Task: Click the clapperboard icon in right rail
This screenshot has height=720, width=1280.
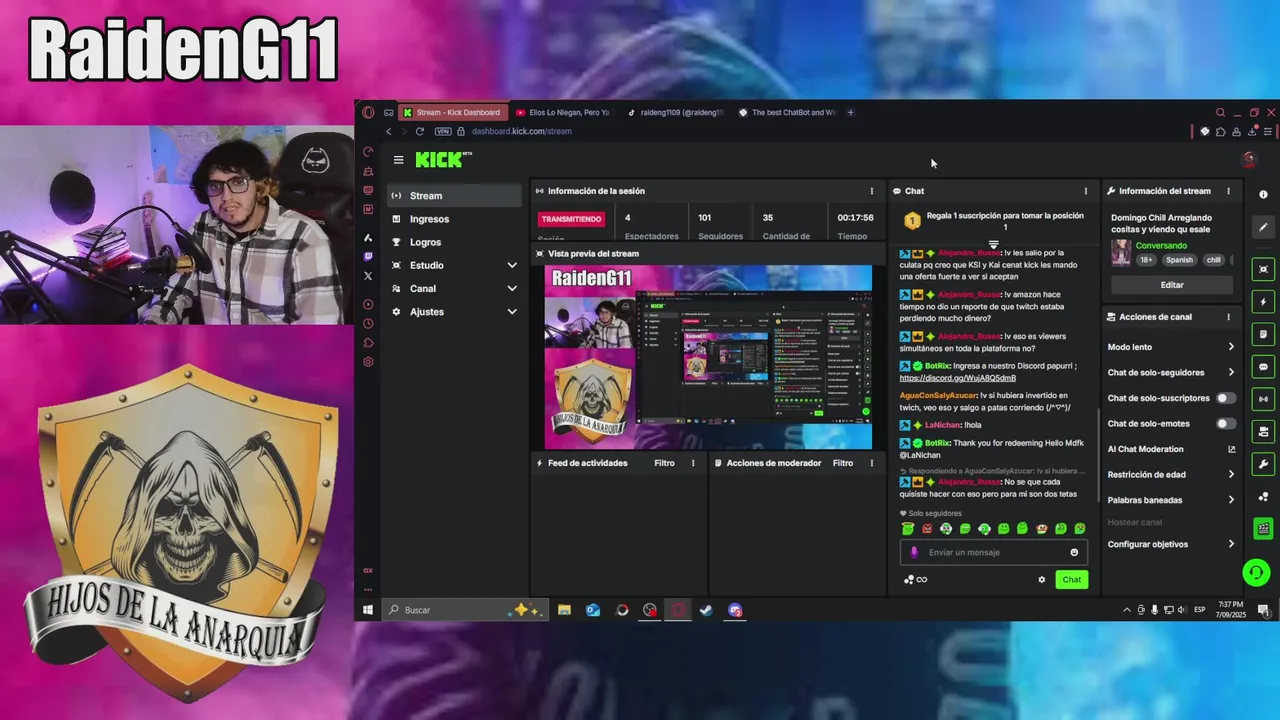Action: click(1263, 529)
